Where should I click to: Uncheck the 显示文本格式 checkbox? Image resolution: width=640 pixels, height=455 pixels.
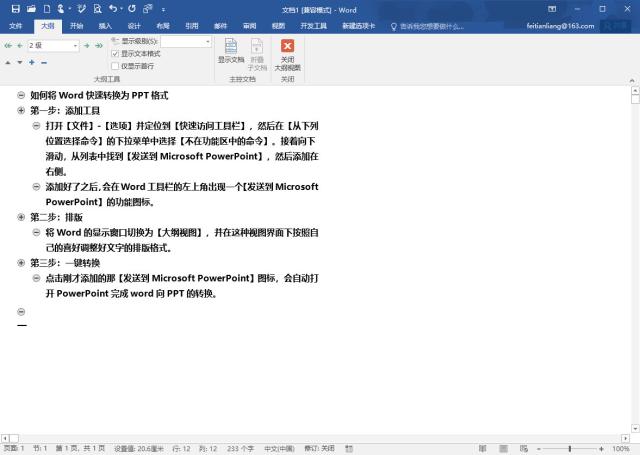[115, 54]
